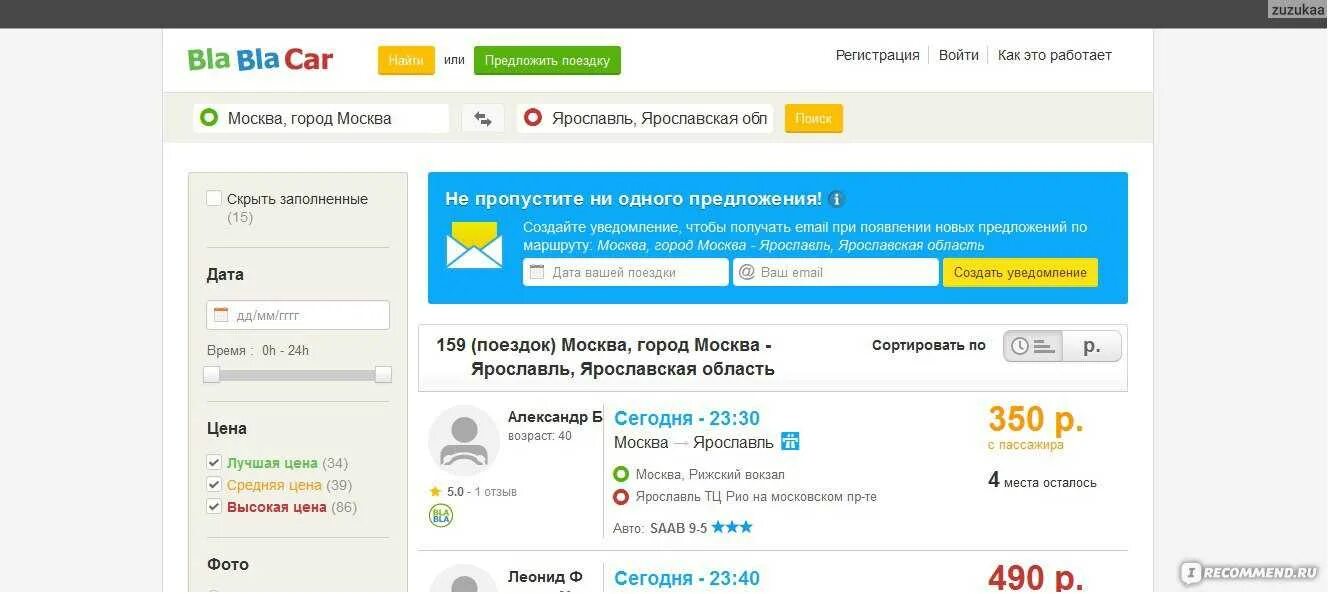Click the green pickup marker Рижский вокзал
This screenshot has height=594, width=1328.
pos(621,474)
